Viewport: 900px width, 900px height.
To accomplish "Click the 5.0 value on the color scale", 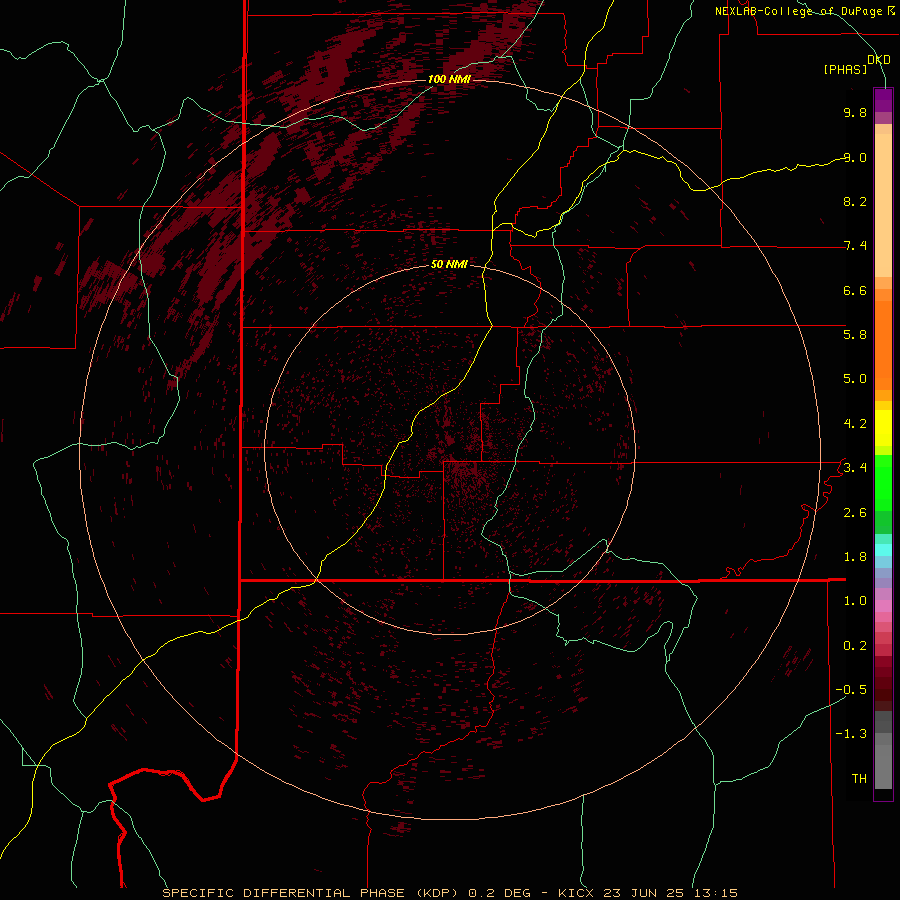I will click(x=855, y=379).
